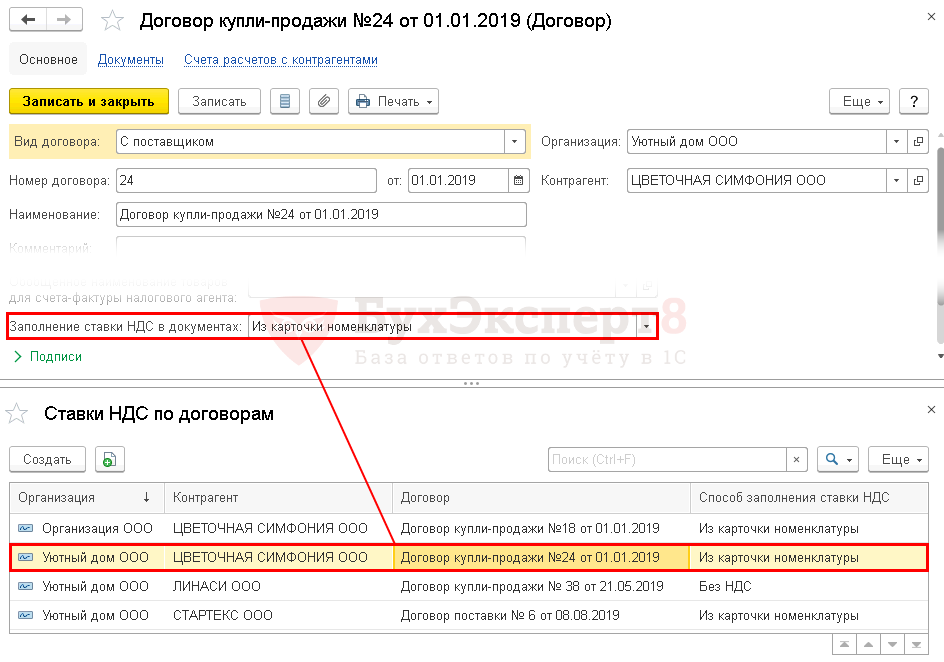
Task: Open Заполнение ставки НДС dropdown
Action: coord(646,326)
